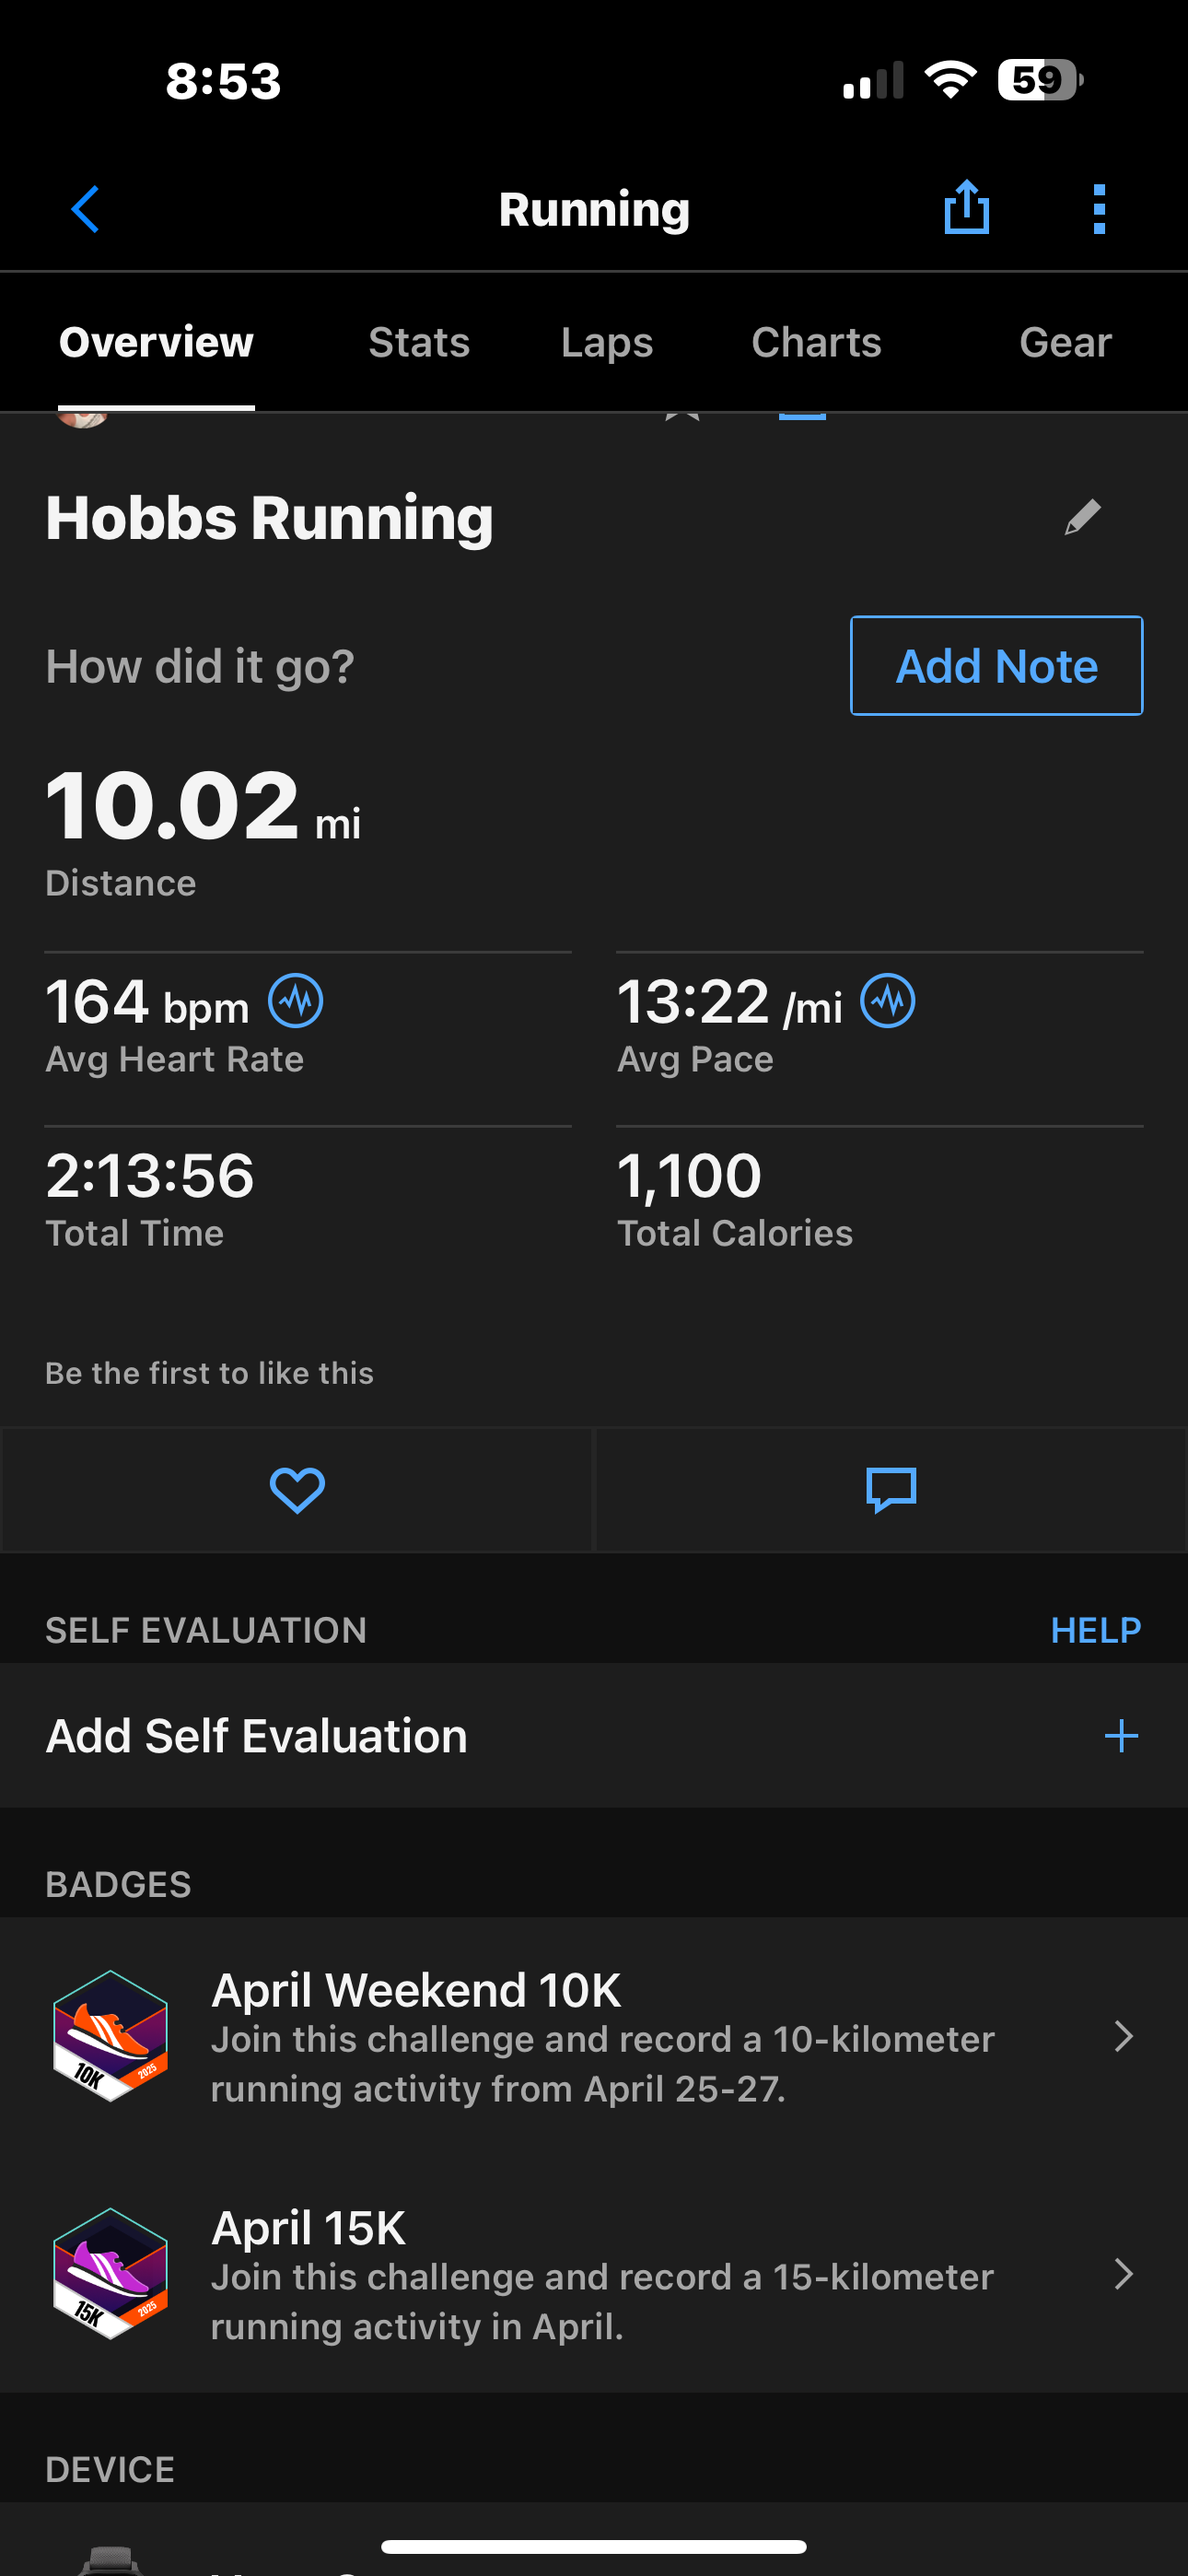
Task: Tap the HELP link for self evaluation
Action: [1095, 1630]
